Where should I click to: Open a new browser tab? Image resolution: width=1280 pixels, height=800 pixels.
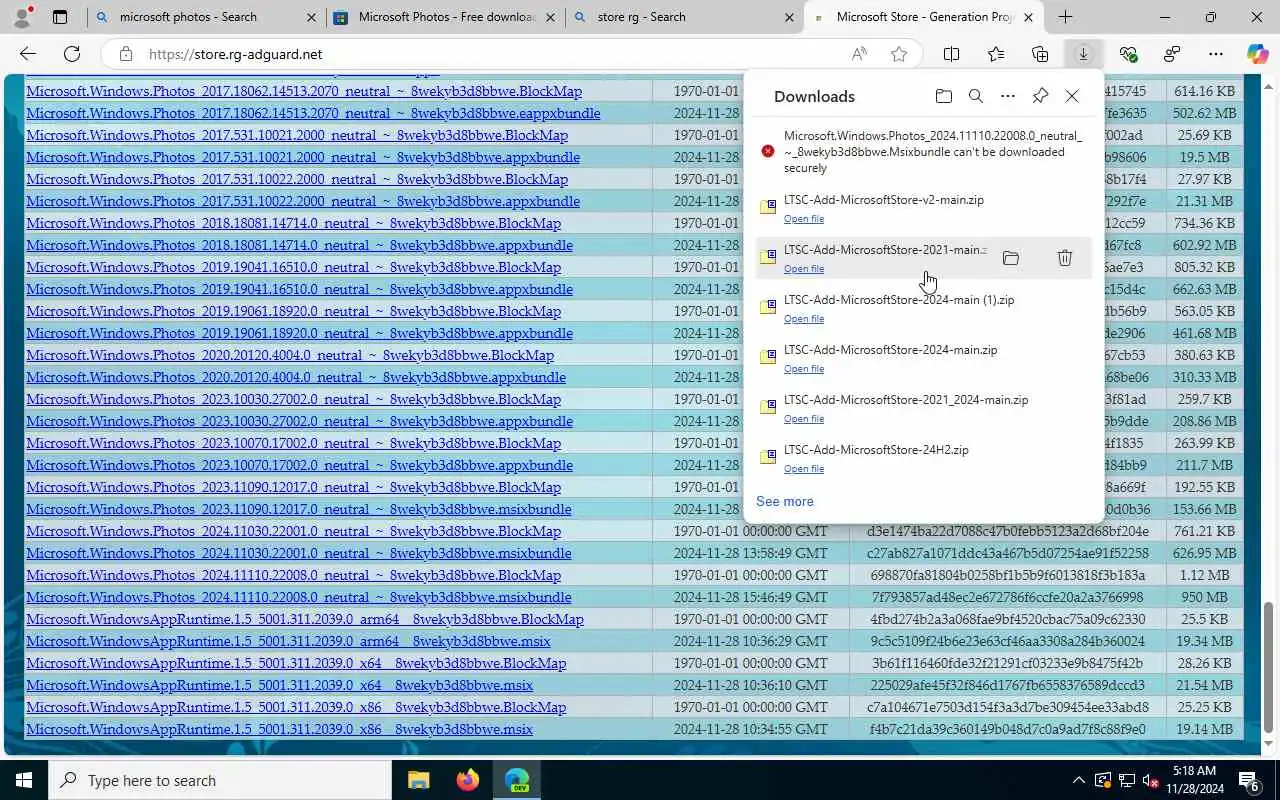coord(1065,17)
